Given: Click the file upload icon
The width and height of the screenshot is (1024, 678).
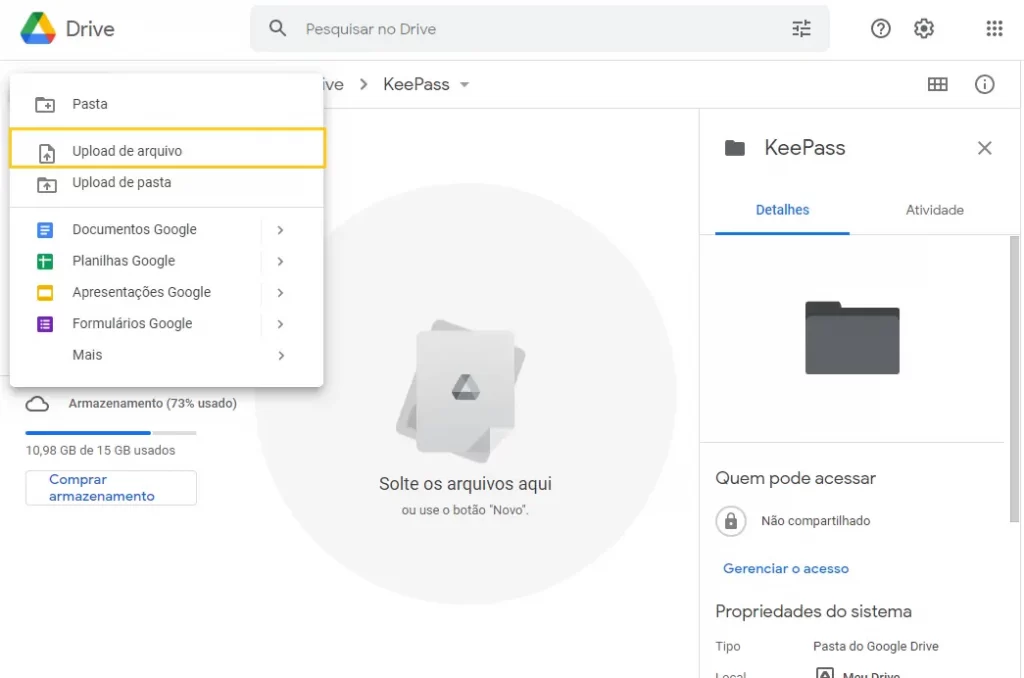Looking at the screenshot, I should (46, 153).
